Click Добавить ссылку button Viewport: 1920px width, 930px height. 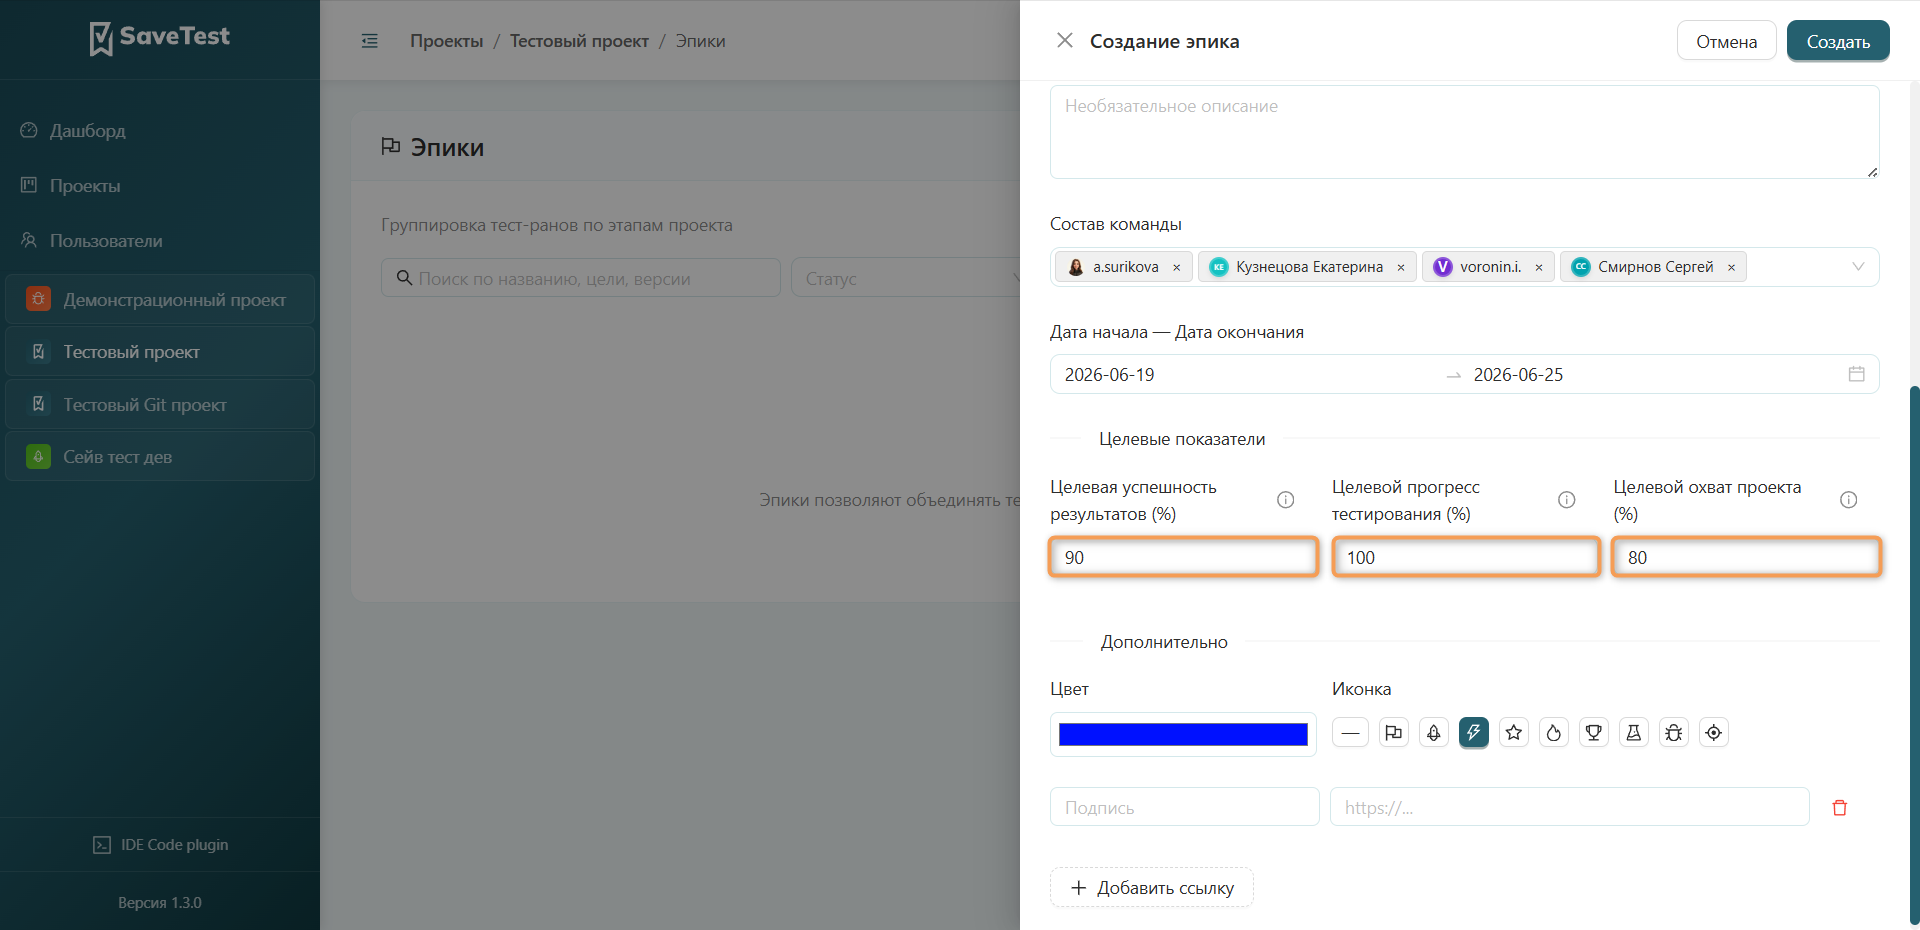point(1152,888)
